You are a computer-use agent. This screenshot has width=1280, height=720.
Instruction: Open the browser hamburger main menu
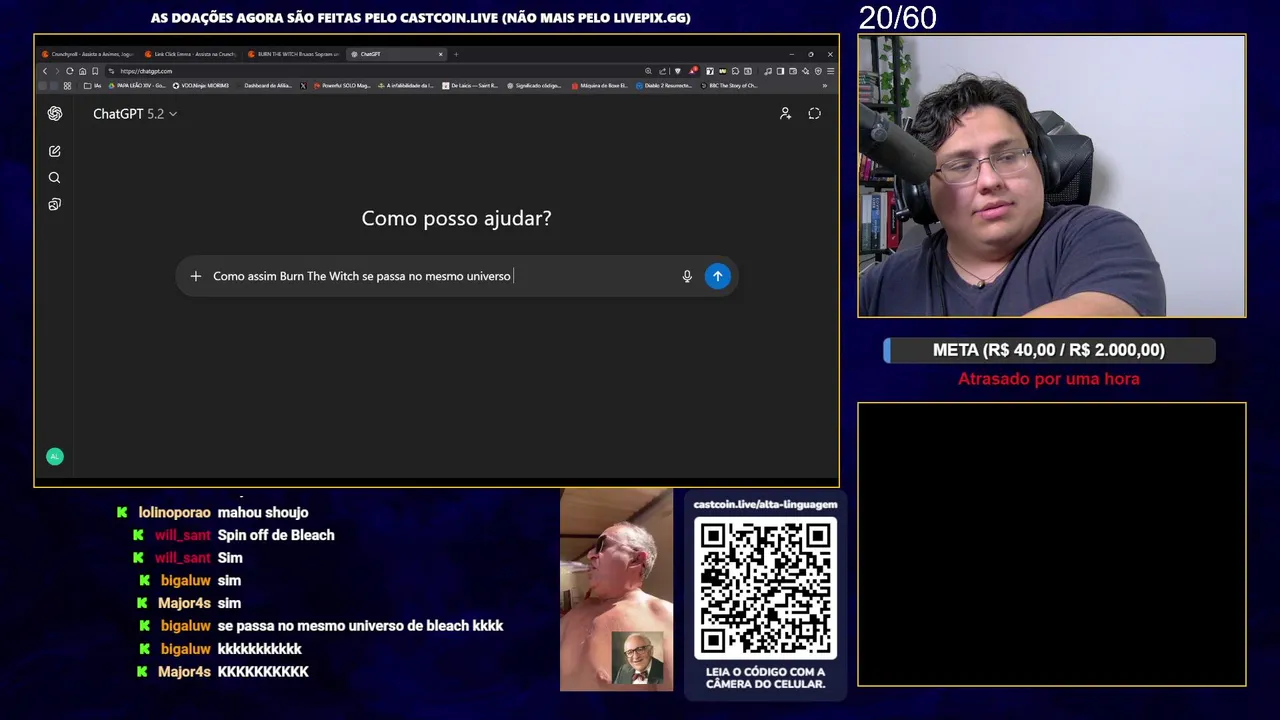(x=831, y=71)
